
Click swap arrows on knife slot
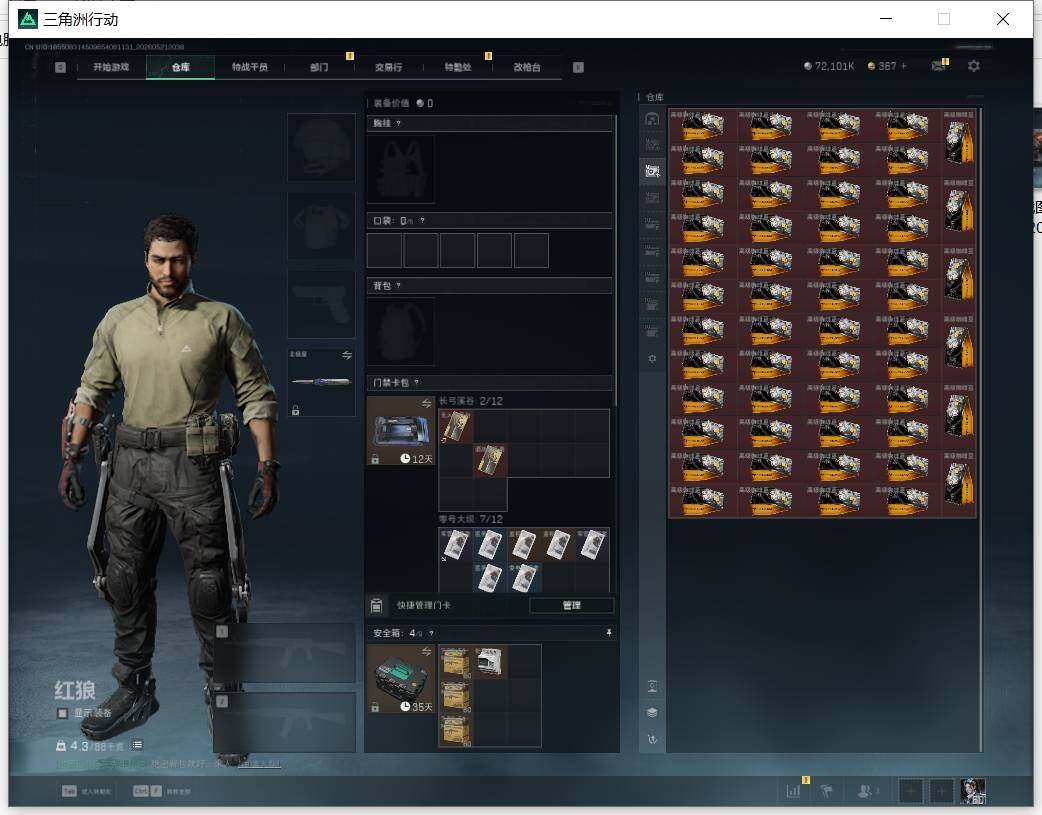tap(347, 356)
